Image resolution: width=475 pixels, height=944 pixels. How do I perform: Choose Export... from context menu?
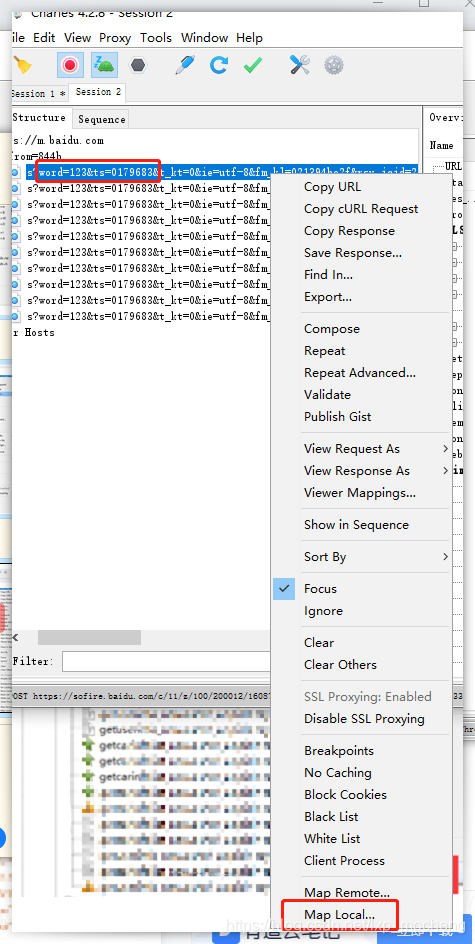[328, 297]
